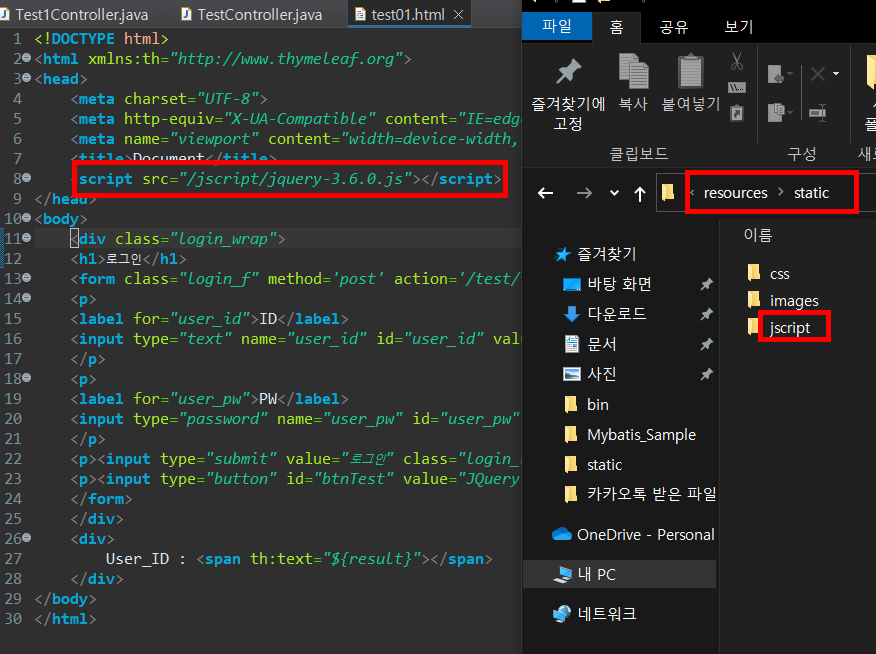Click the 복사 copy icon
The width and height of the screenshot is (876, 654).
coord(634,71)
